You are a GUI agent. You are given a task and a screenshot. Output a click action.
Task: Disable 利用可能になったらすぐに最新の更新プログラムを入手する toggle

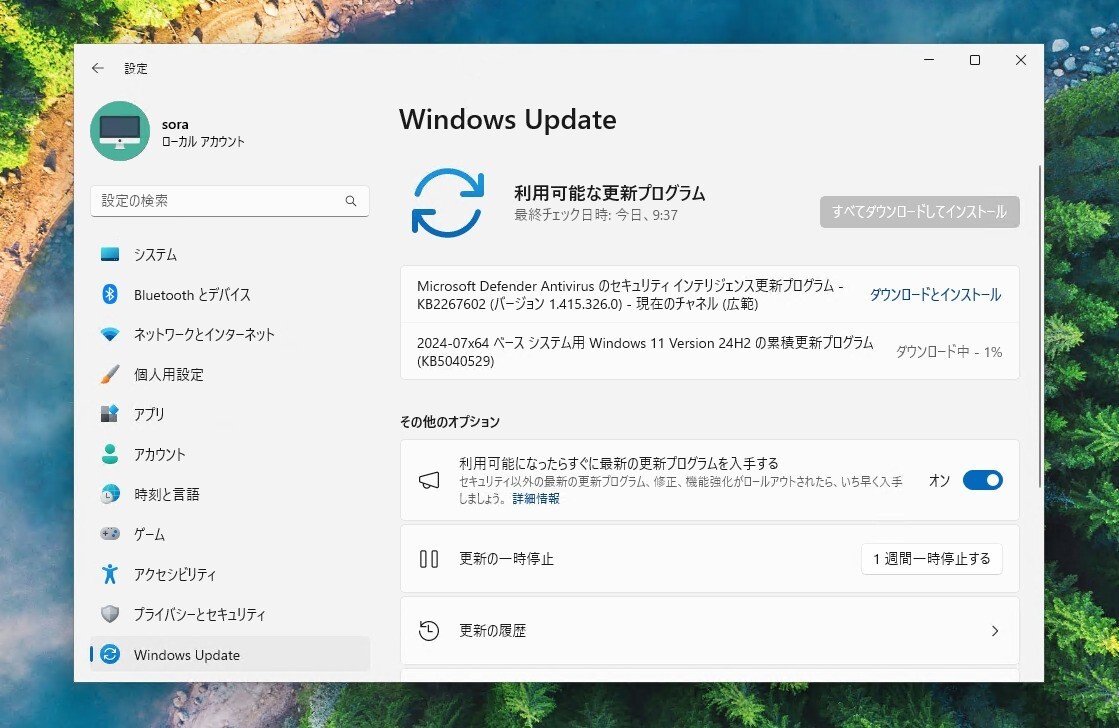(982, 480)
